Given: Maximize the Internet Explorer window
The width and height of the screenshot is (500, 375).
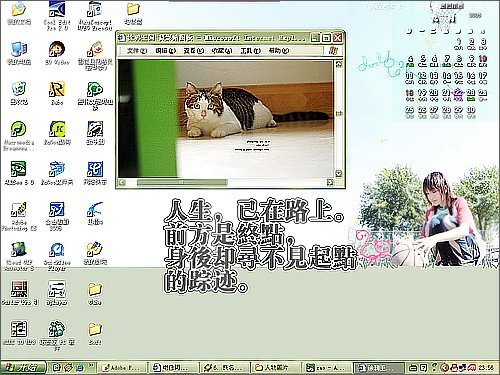Looking at the screenshot, I should 326,38.
